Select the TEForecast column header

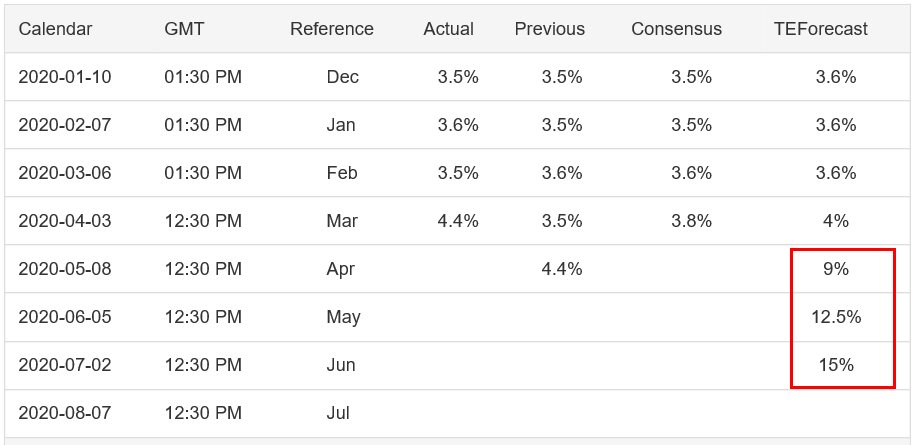click(821, 29)
